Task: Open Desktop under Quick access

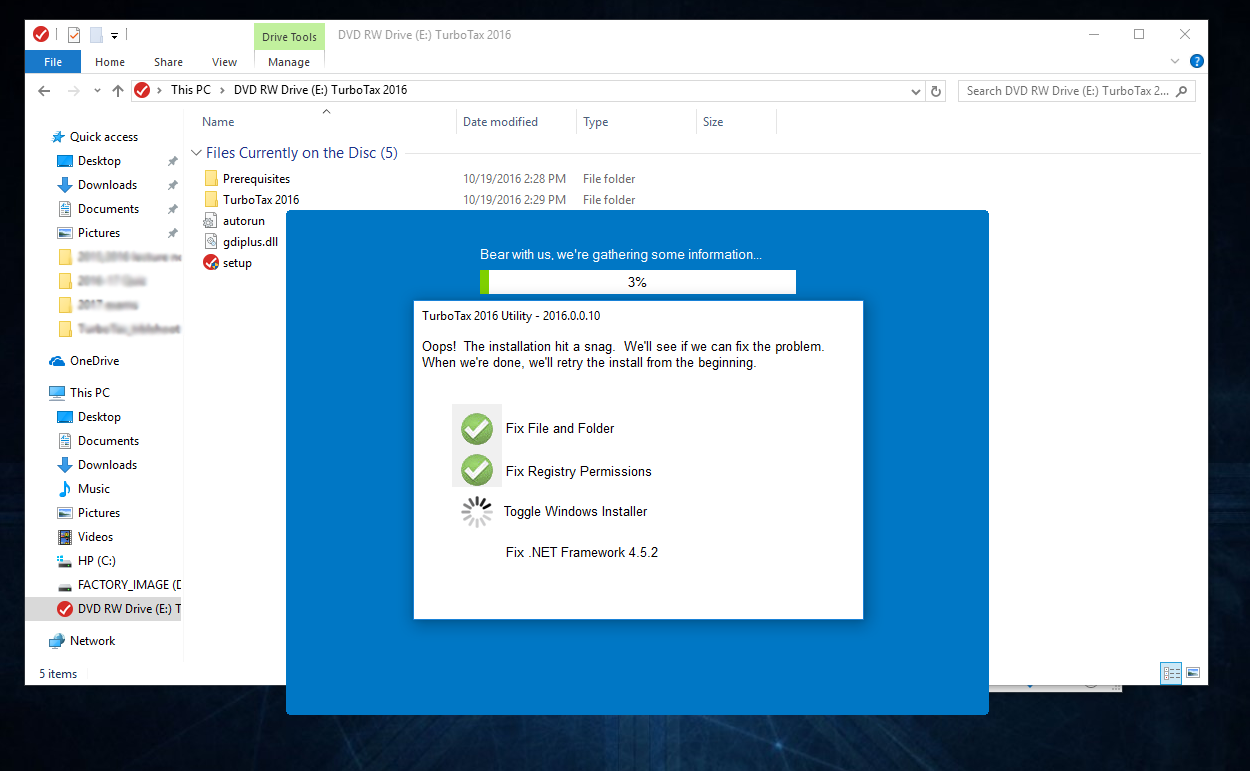Action: [x=99, y=161]
